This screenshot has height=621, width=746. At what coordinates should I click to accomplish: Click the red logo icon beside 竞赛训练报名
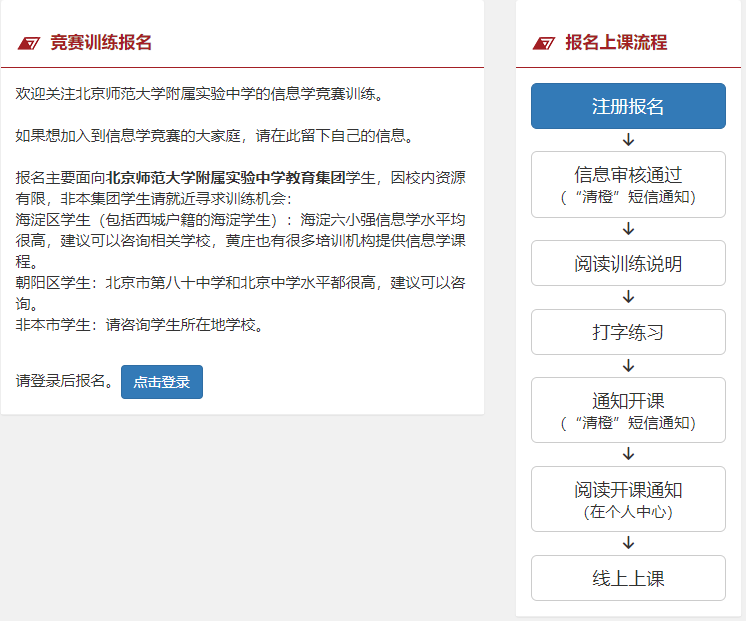pos(29,43)
